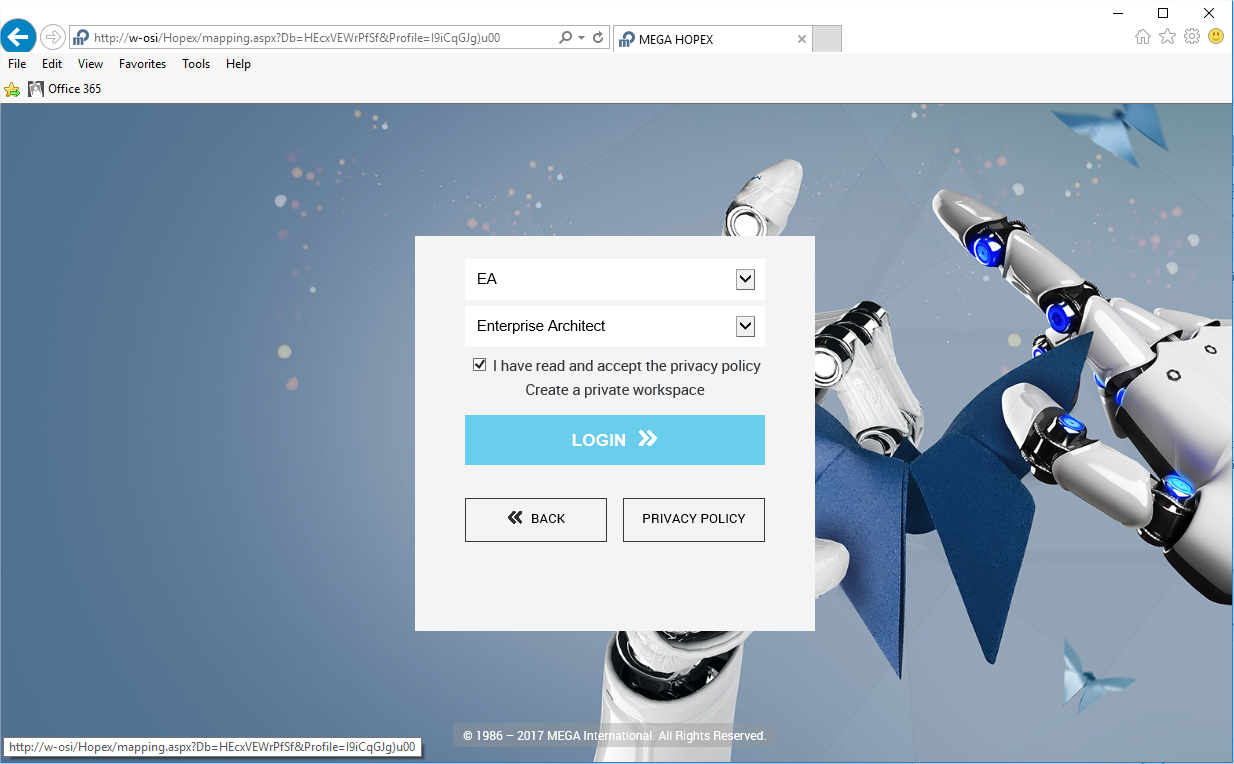Open the PRIVACY POLICY button
Screen dimensions: 1234x764
(x=694, y=519)
